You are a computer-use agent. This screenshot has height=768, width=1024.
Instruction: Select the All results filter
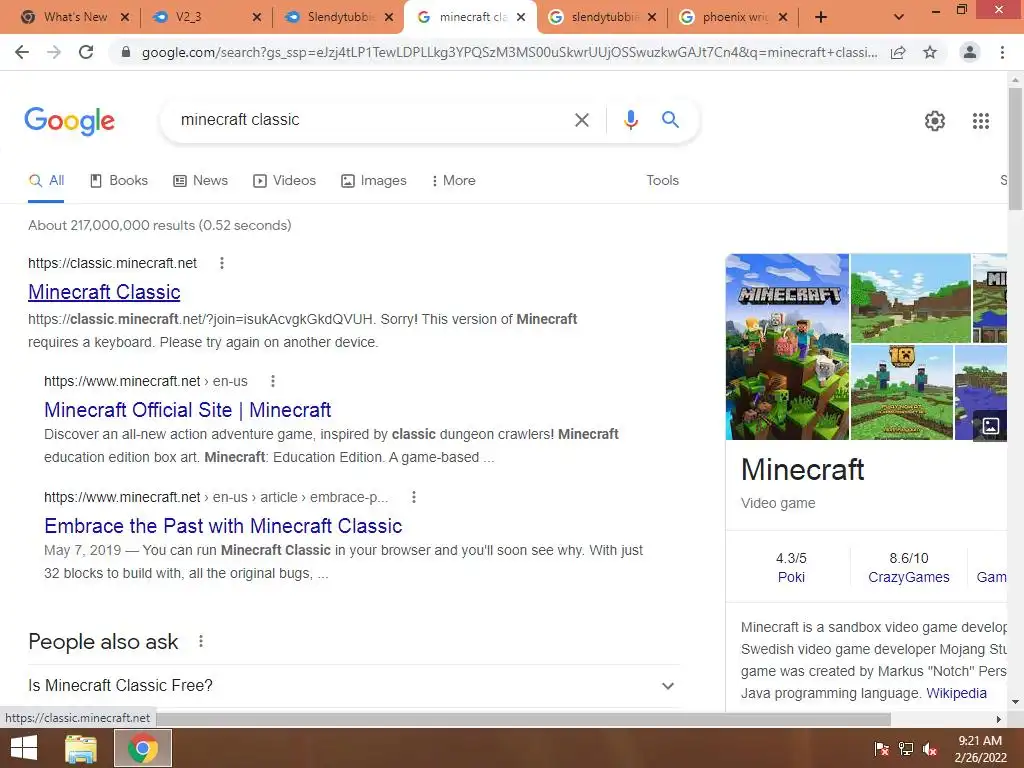pyautogui.click(x=46, y=181)
